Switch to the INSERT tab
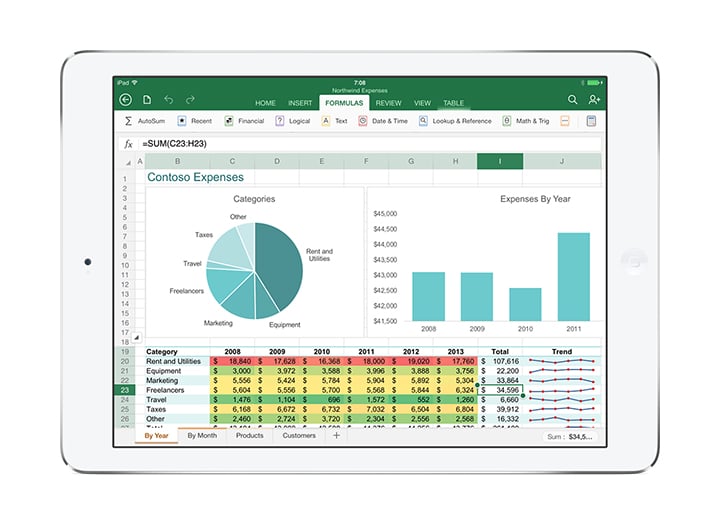The width and height of the screenshot is (728, 515). tap(300, 103)
